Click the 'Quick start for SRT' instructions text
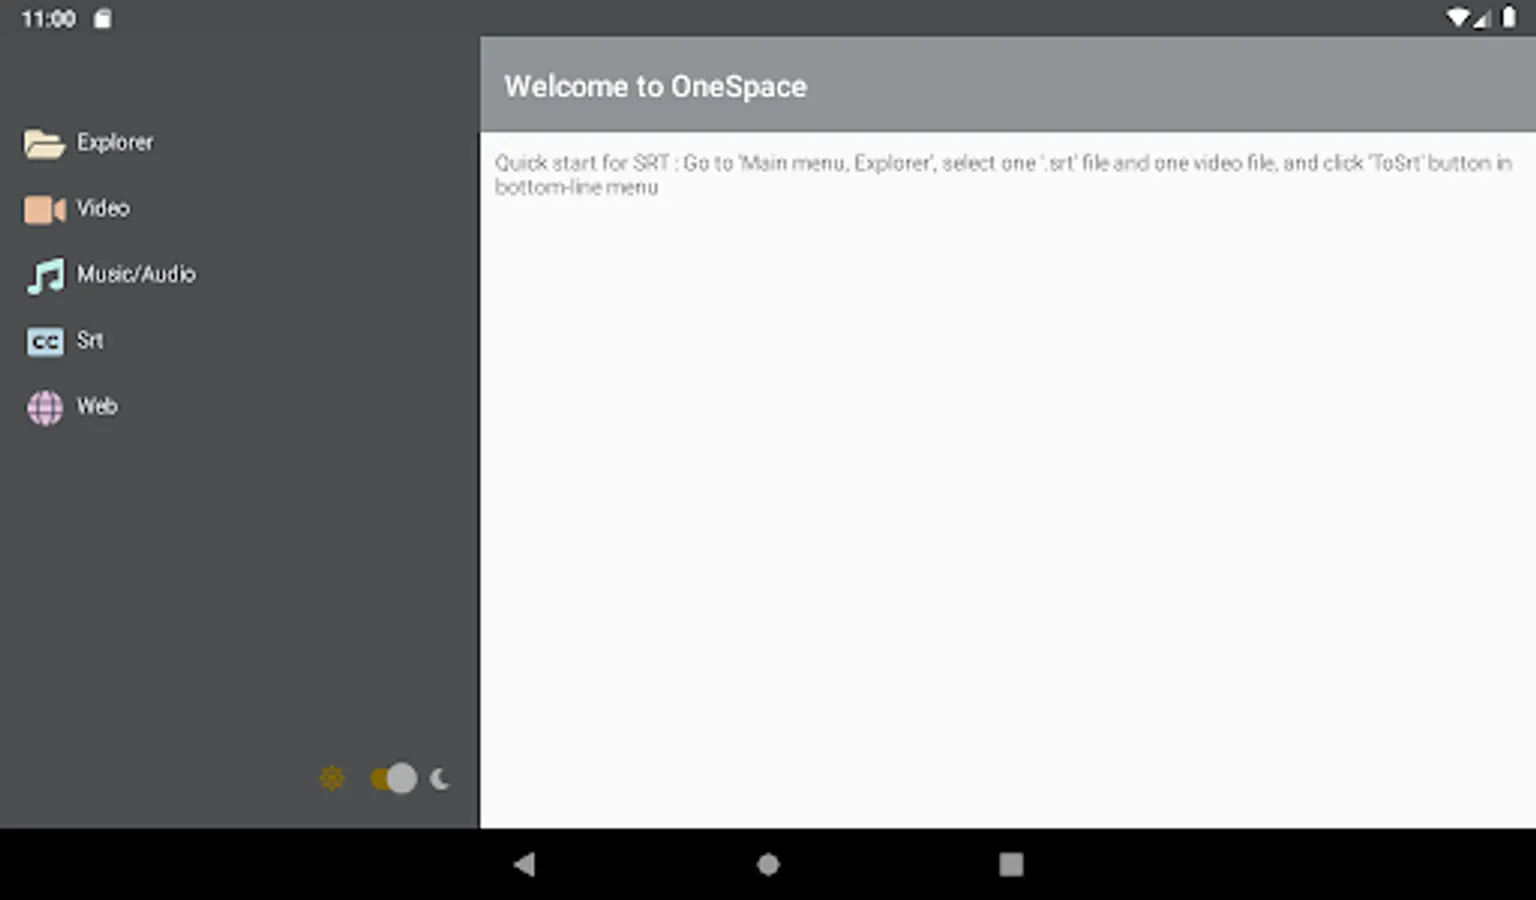The height and width of the screenshot is (900, 1536). (x=1003, y=175)
